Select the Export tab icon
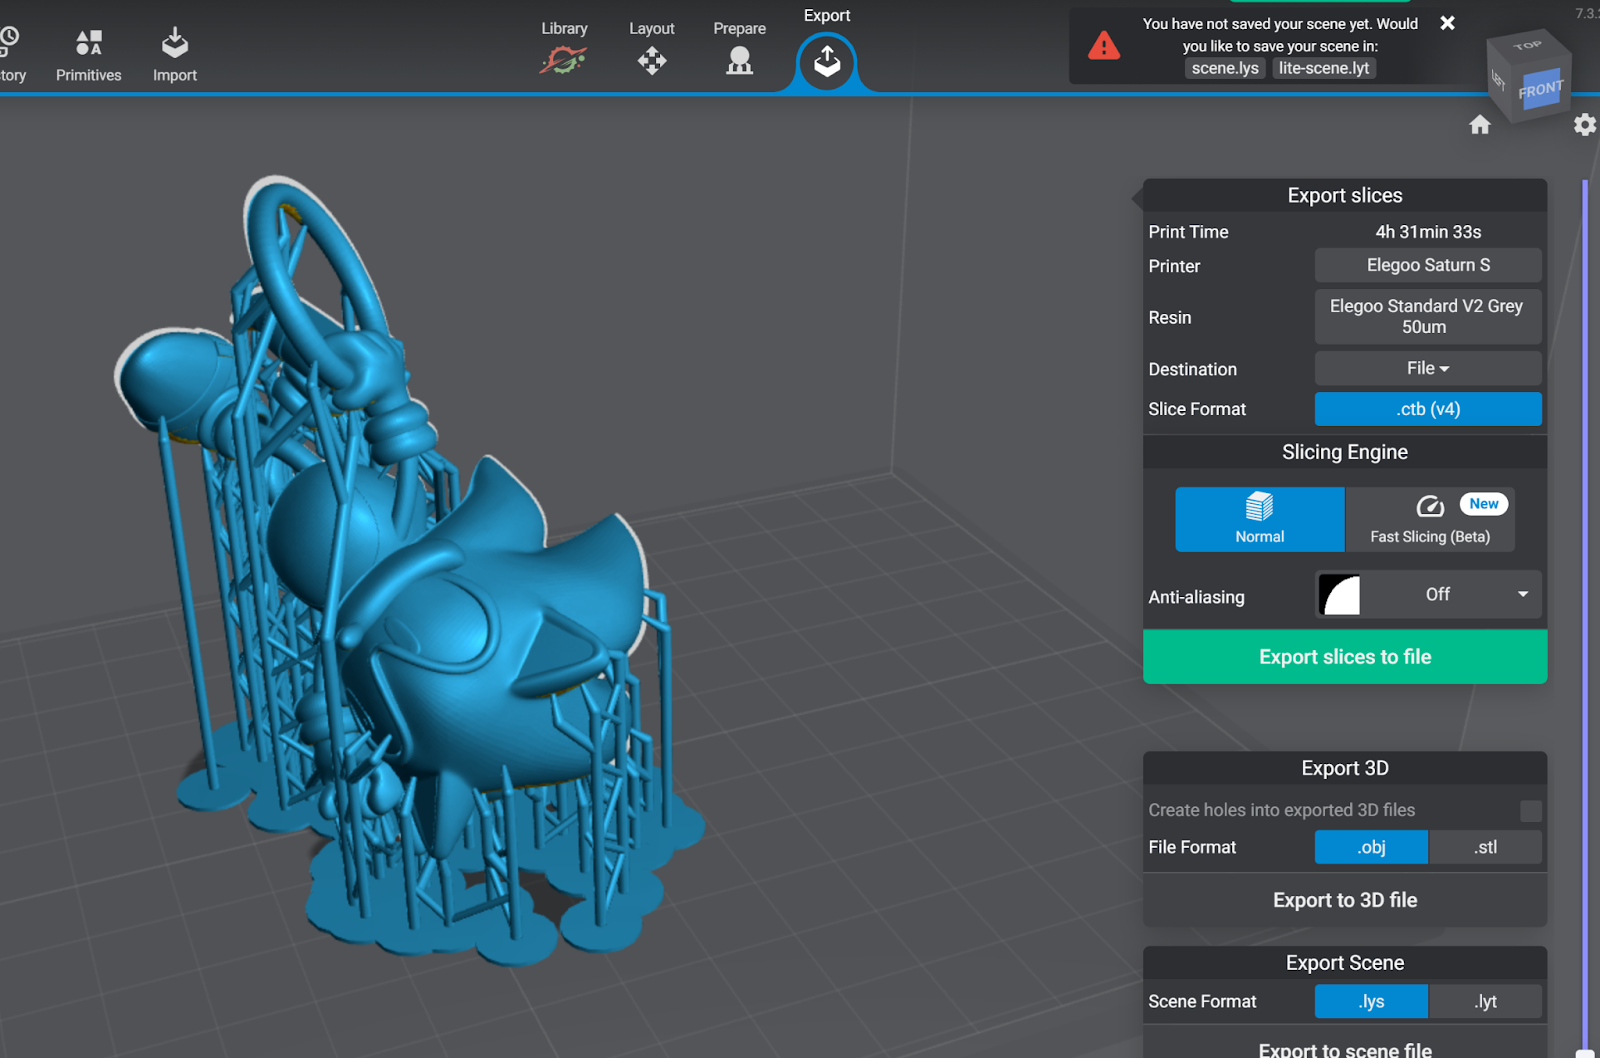 point(827,62)
